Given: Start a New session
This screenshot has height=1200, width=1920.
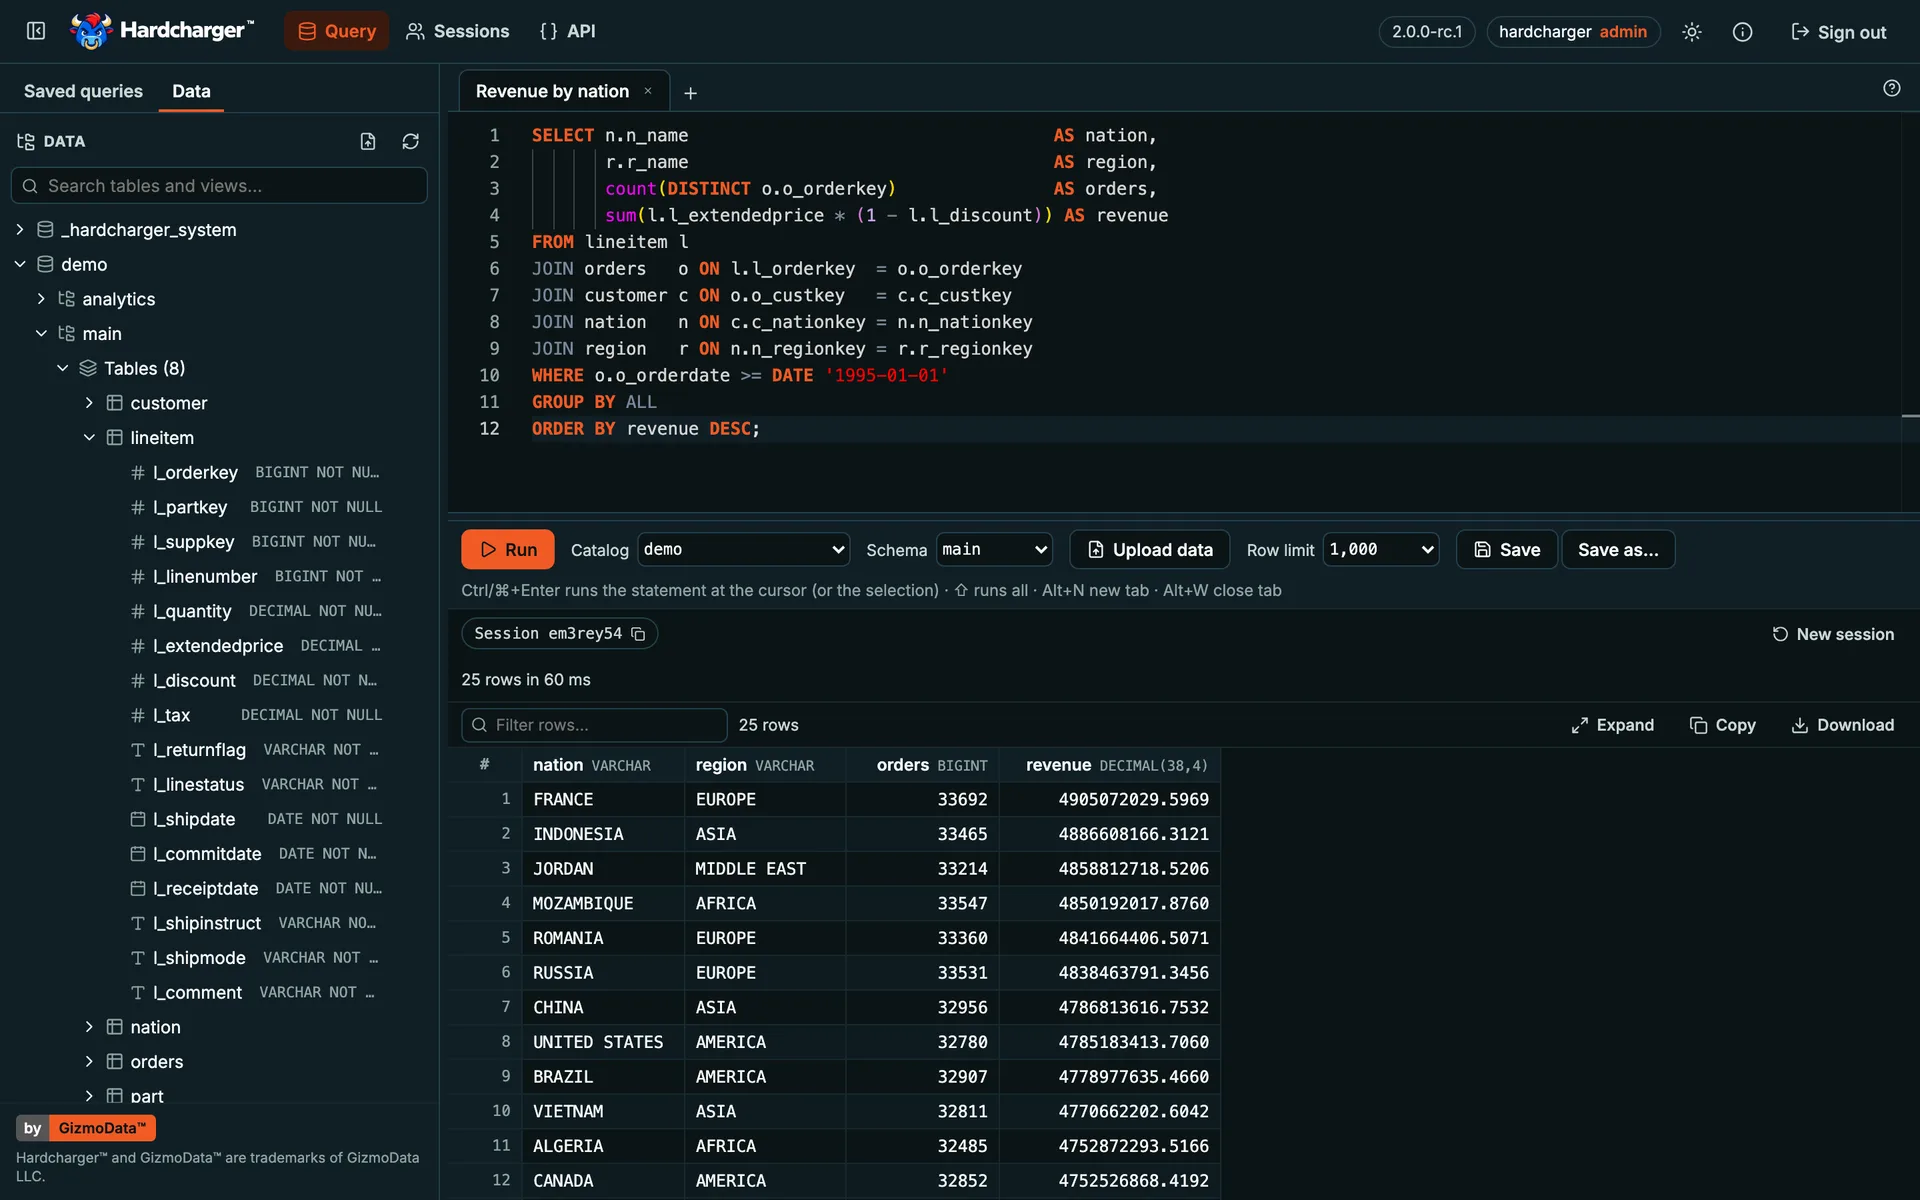Looking at the screenshot, I should coord(1833,634).
